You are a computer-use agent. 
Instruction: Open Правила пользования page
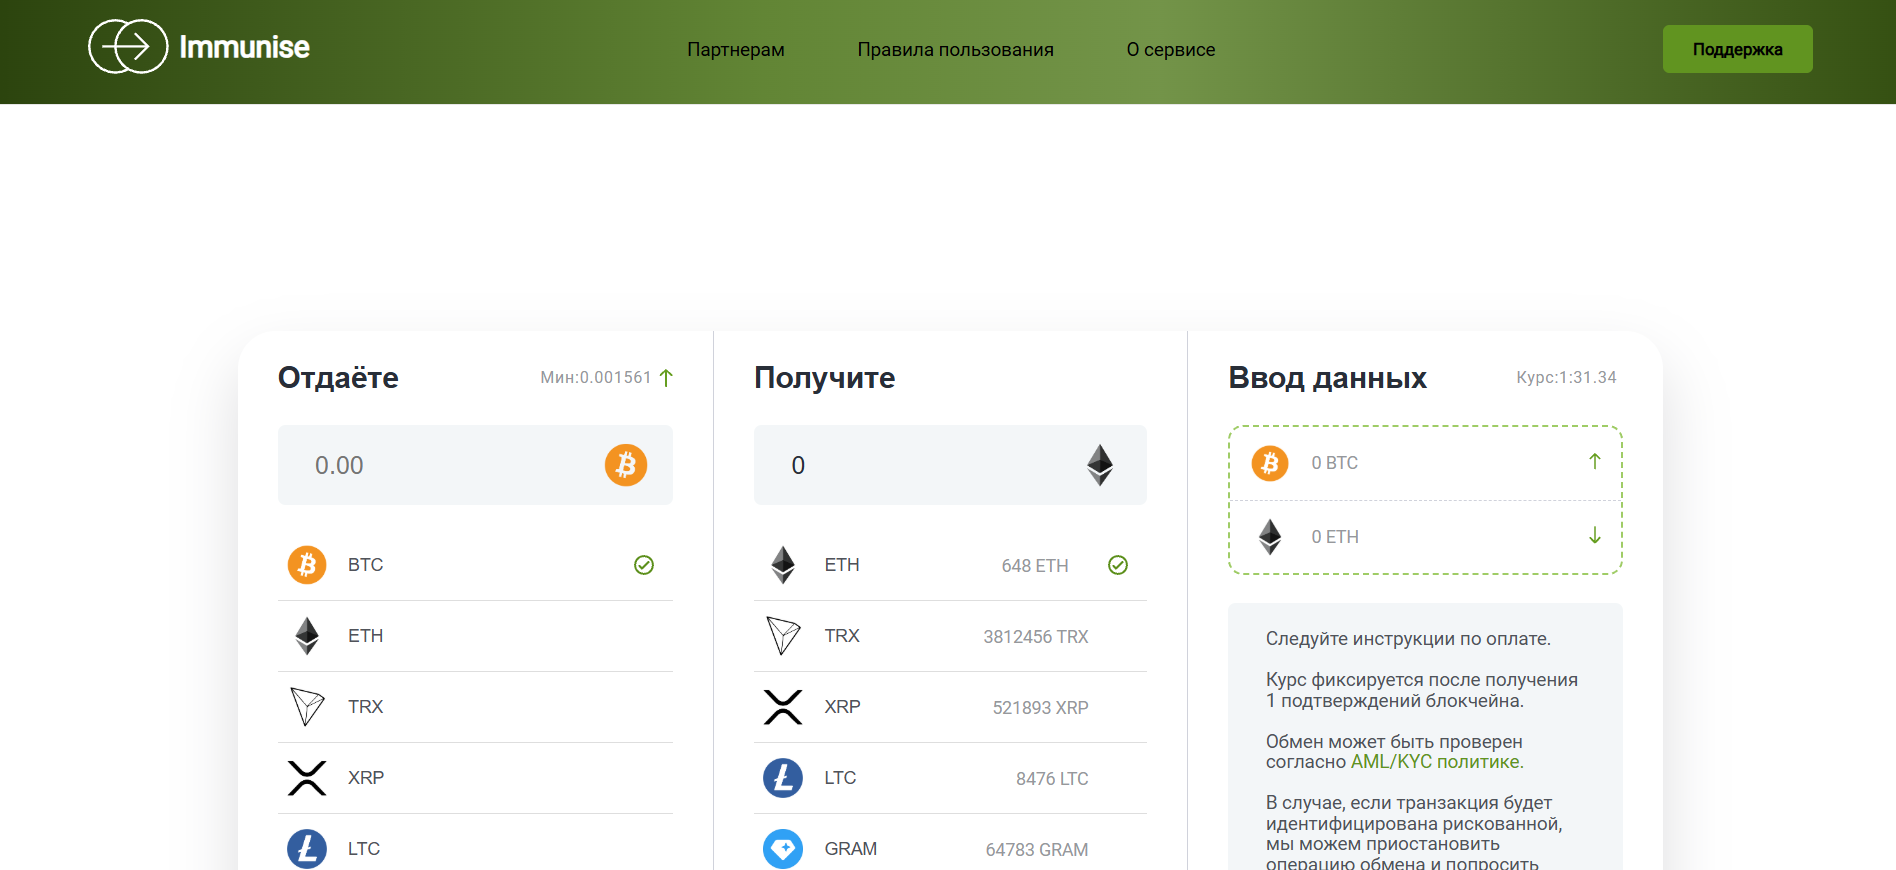click(956, 49)
